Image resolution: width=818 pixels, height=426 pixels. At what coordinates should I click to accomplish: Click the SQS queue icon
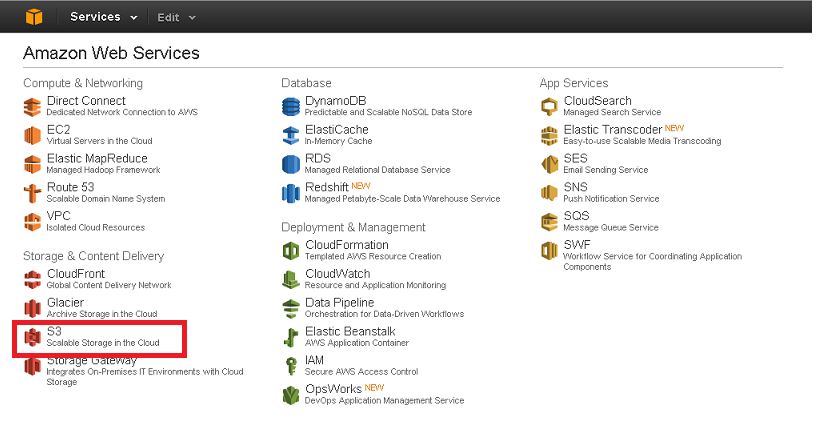point(549,222)
